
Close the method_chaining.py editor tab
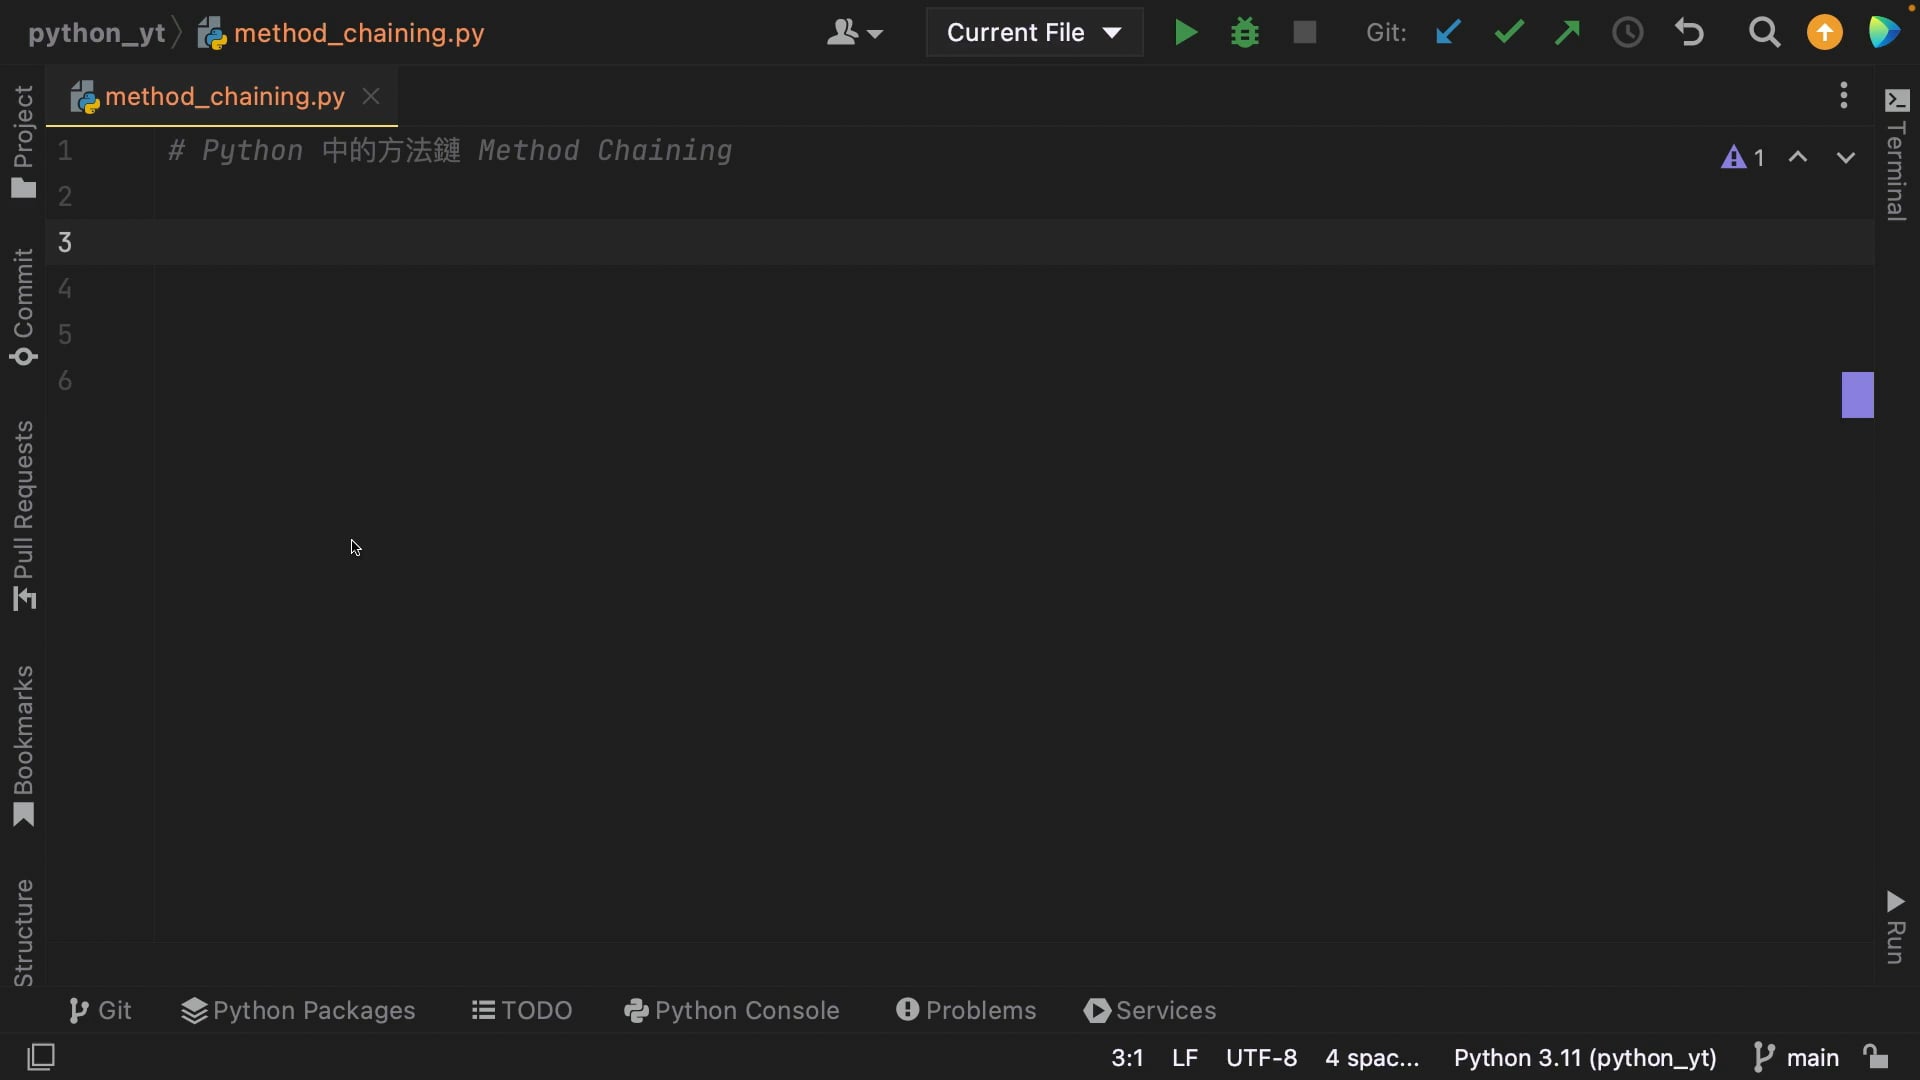[x=371, y=96]
